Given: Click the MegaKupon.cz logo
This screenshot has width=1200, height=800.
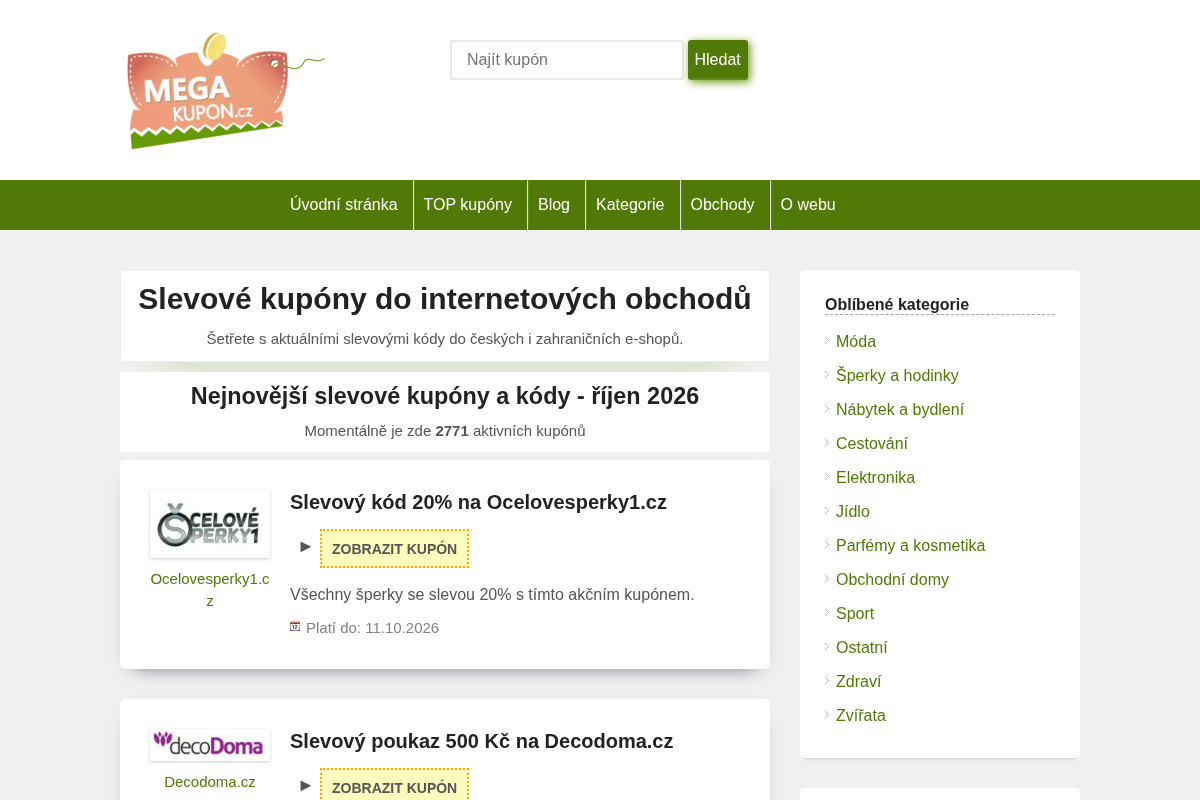Looking at the screenshot, I should 226,91.
